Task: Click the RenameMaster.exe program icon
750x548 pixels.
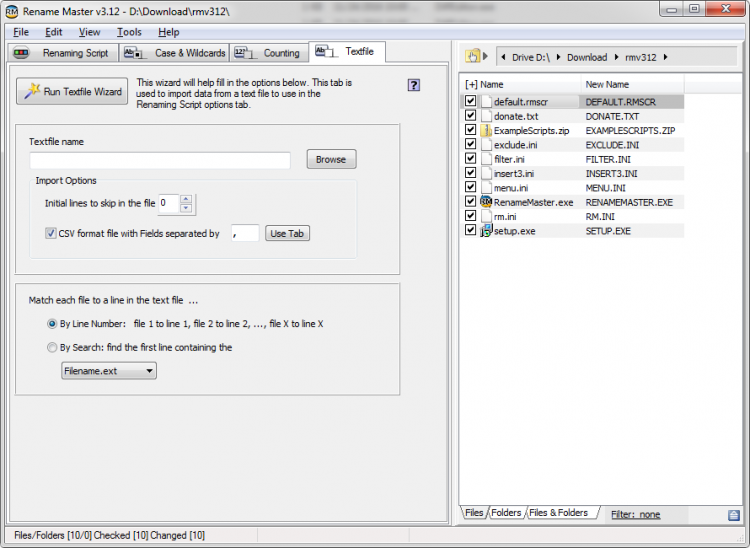Action: 486,202
